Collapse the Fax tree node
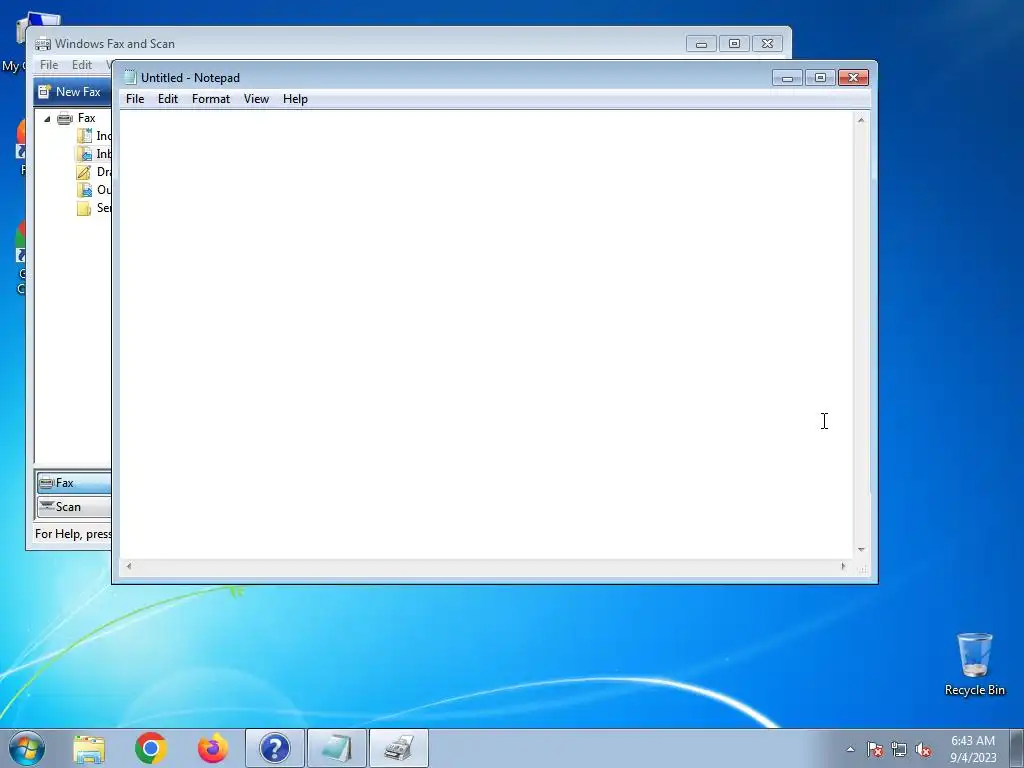Image resolution: width=1024 pixels, height=768 pixels. pyautogui.click(x=47, y=119)
